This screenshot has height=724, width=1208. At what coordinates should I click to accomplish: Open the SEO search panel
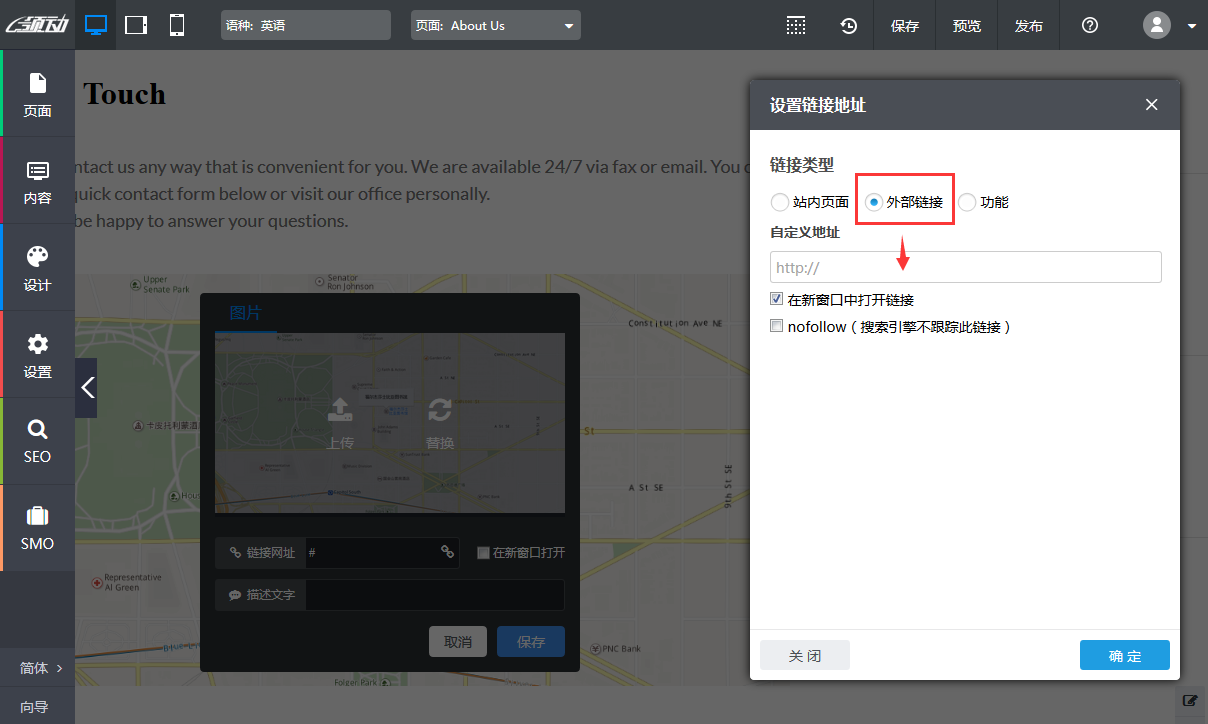click(x=37, y=441)
